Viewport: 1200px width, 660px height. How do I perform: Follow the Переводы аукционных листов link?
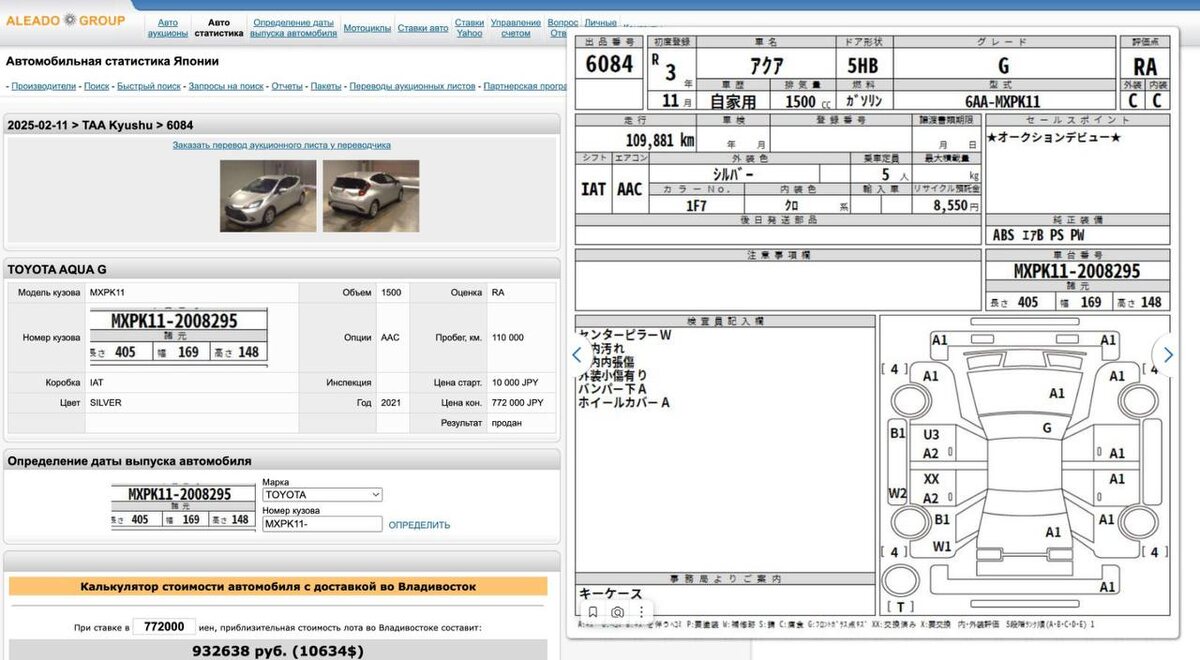pos(412,87)
